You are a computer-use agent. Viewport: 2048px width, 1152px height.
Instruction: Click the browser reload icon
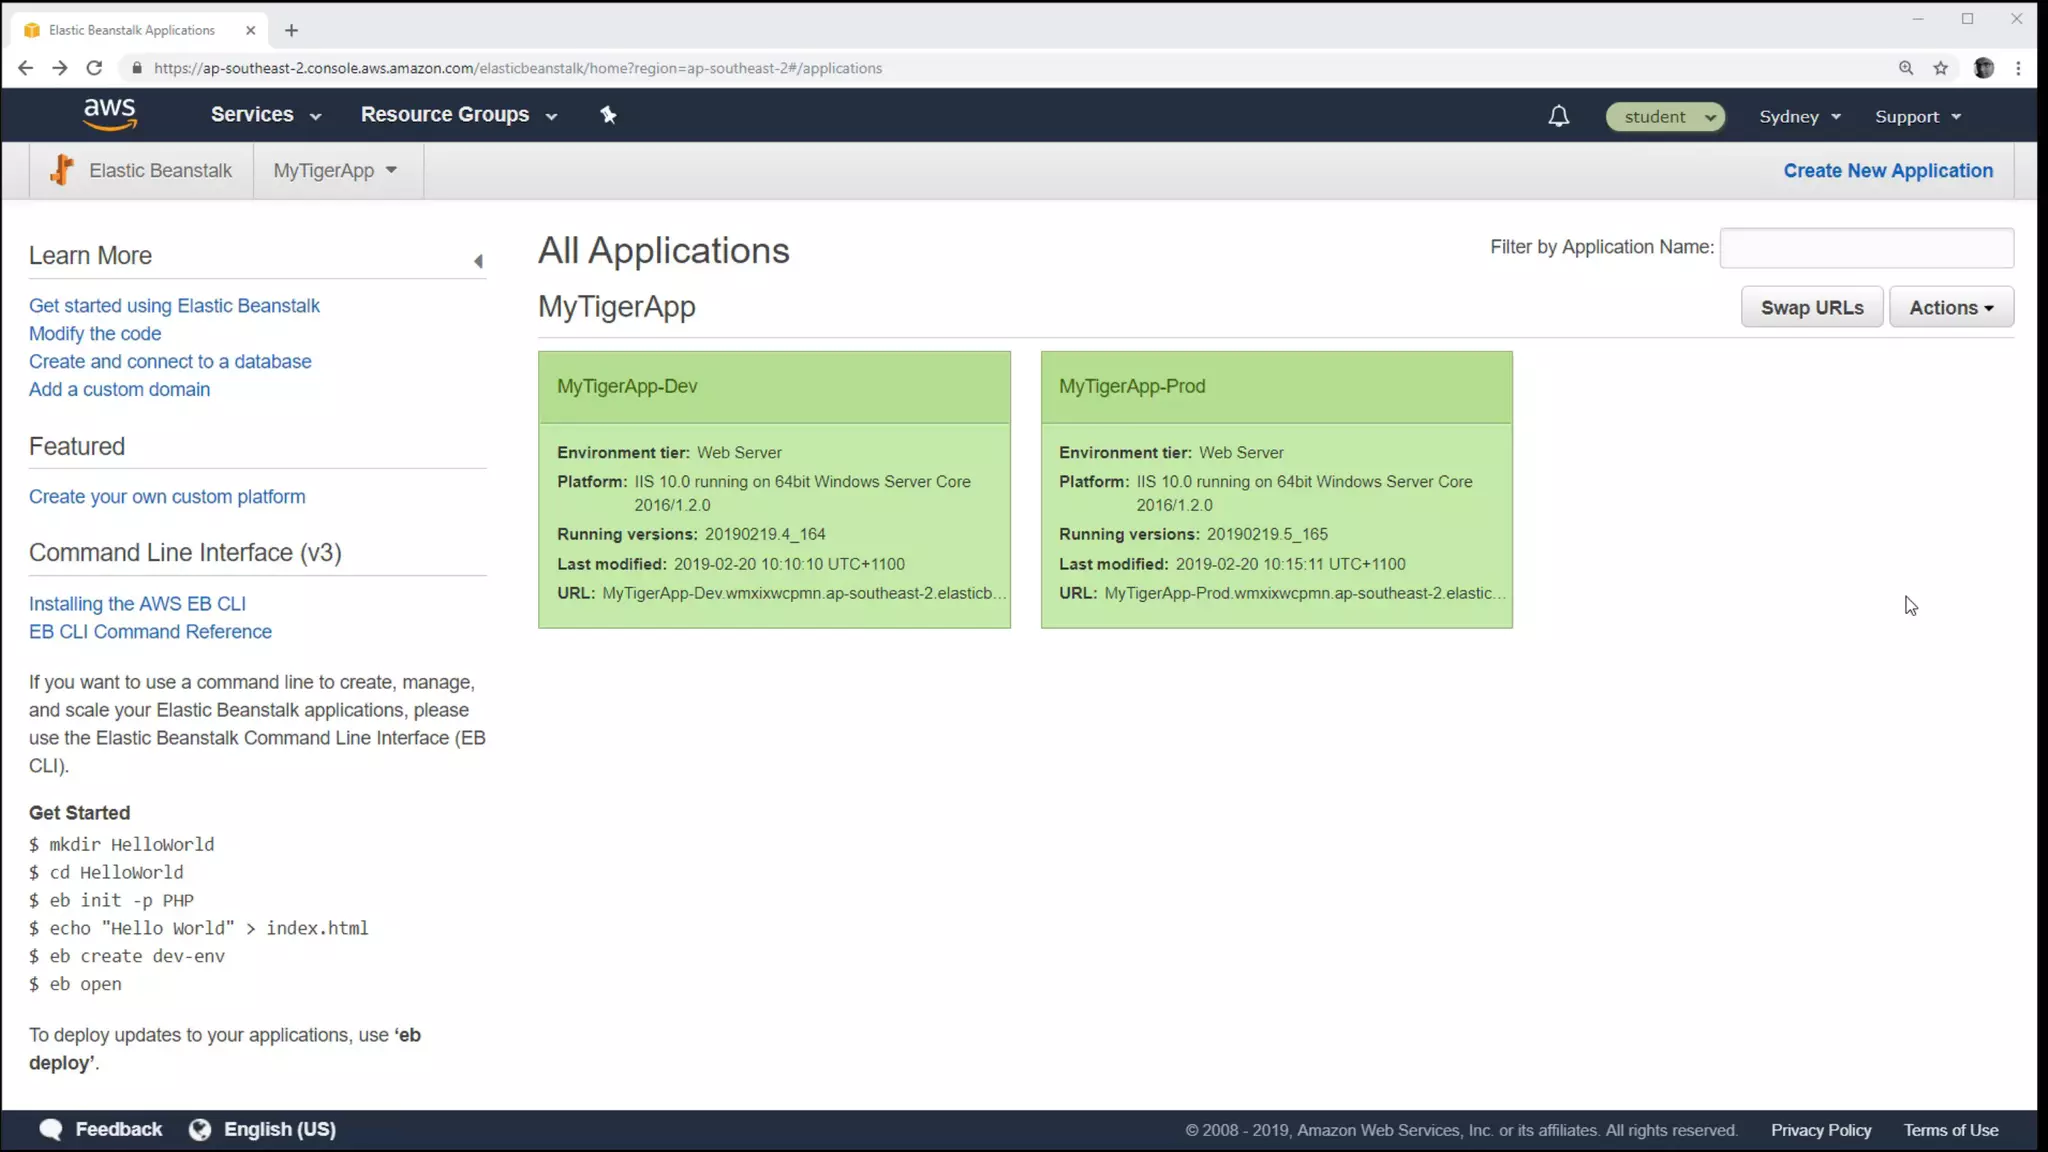pyautogui.click(x=94, y=68)
